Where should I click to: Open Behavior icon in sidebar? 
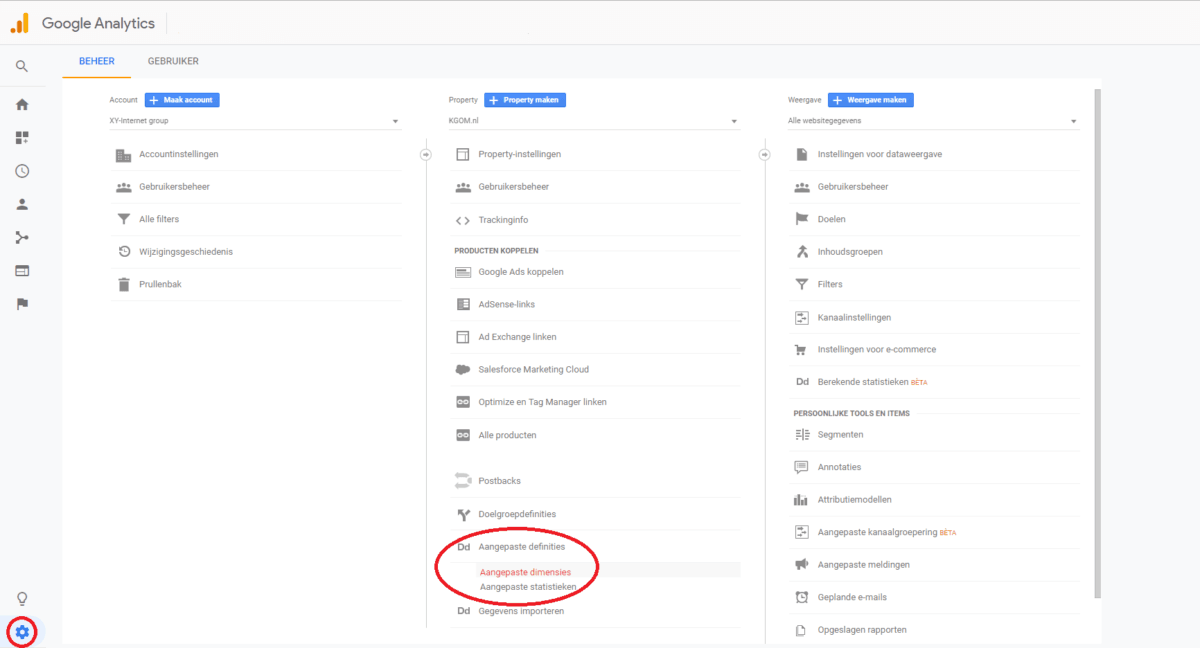point(22,271)
